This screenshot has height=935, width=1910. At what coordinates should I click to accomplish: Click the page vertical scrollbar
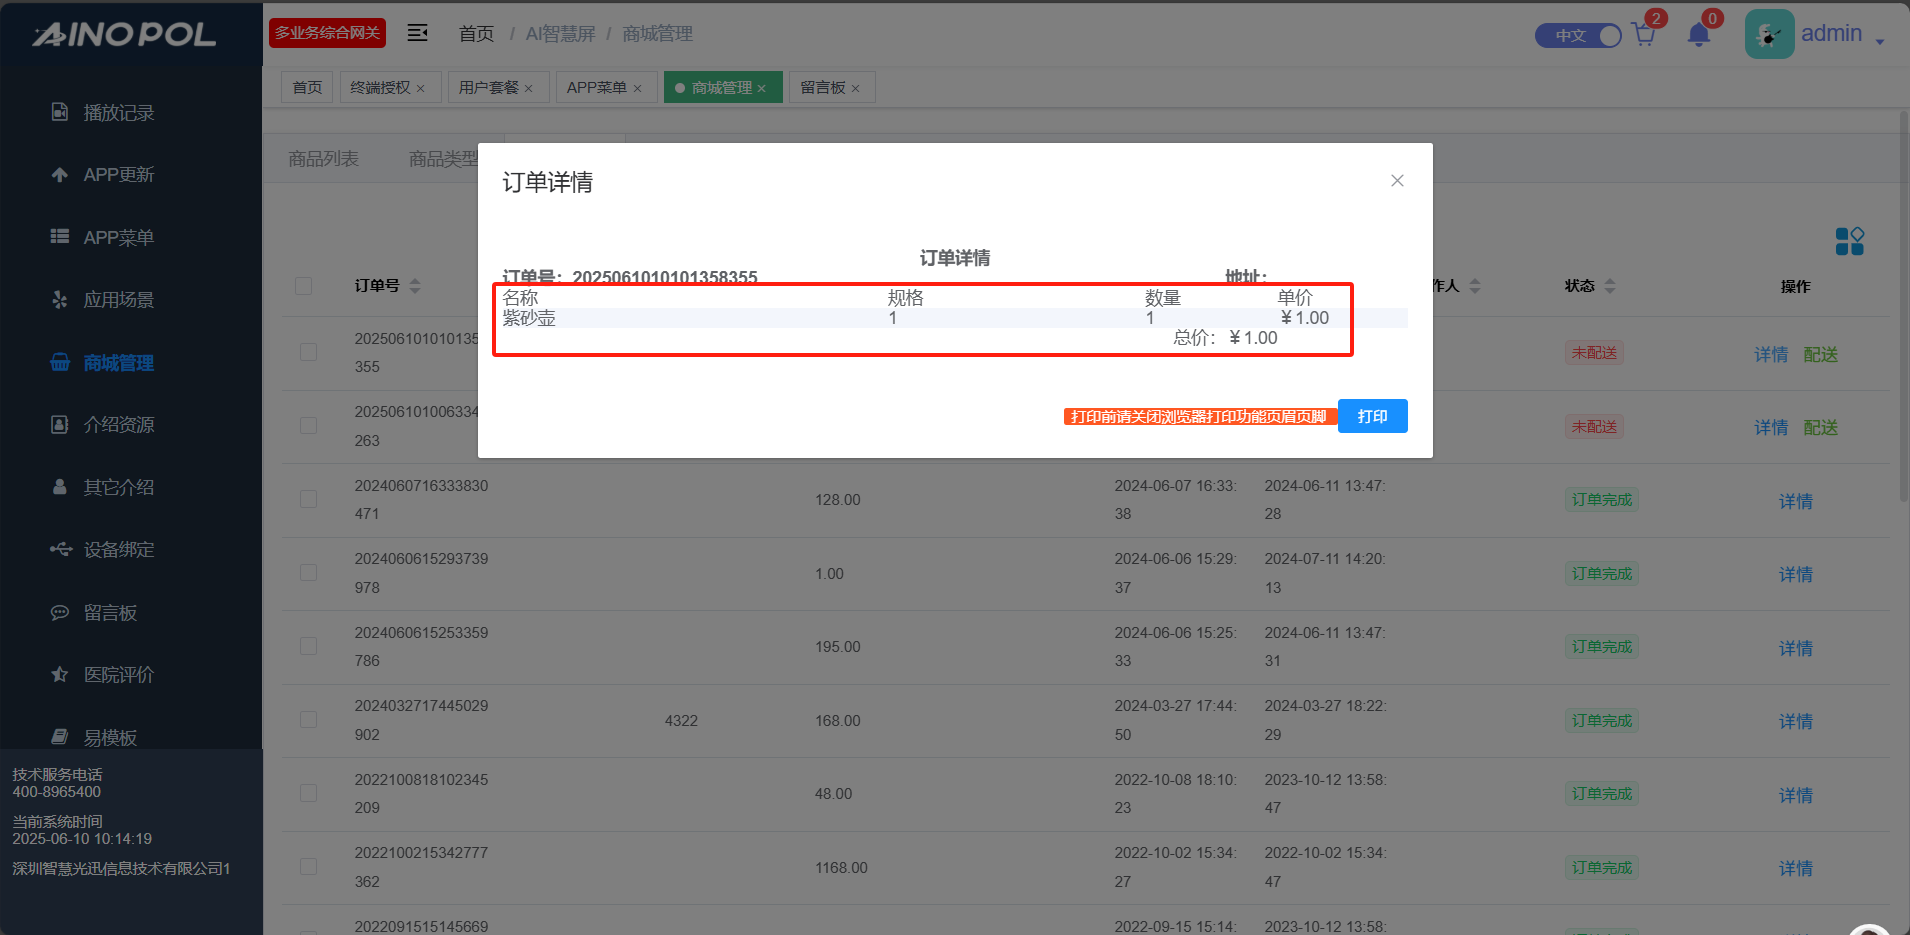(1903, 300)
